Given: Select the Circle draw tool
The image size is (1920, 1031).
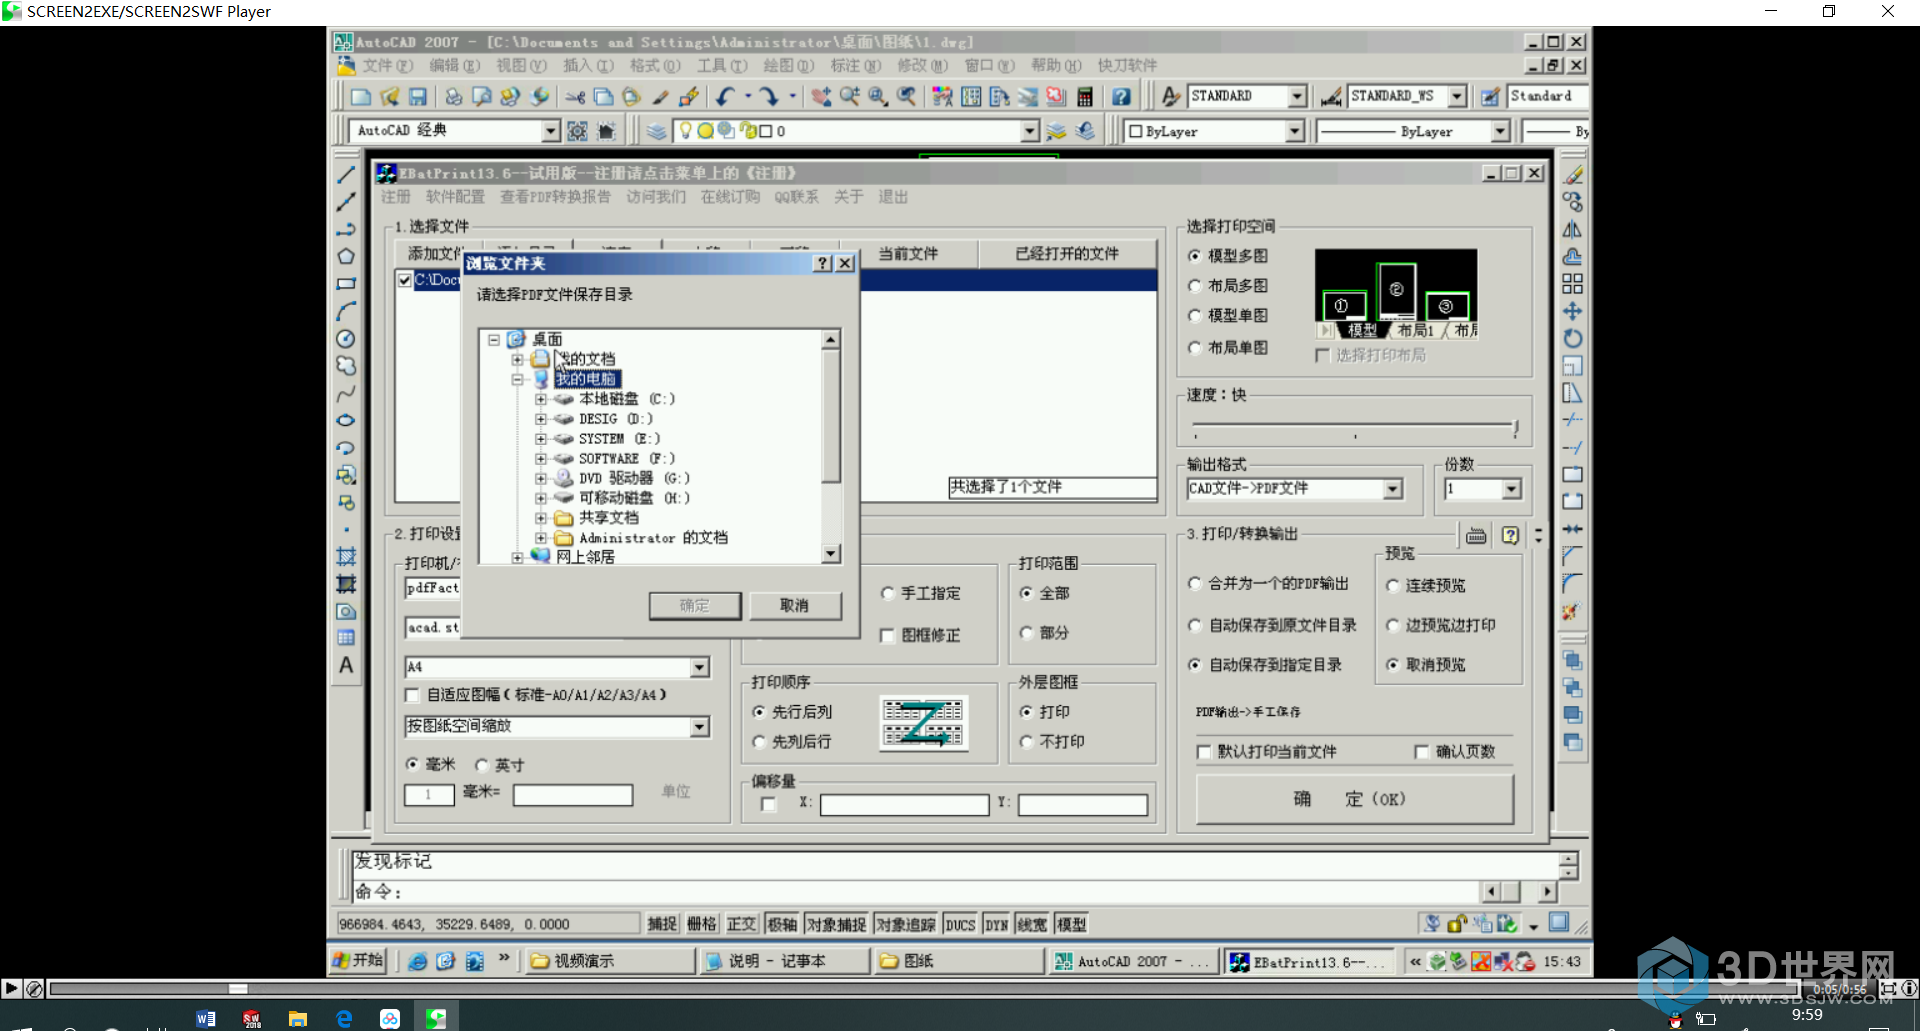Looking at the screenshot, I should (346, 339).
